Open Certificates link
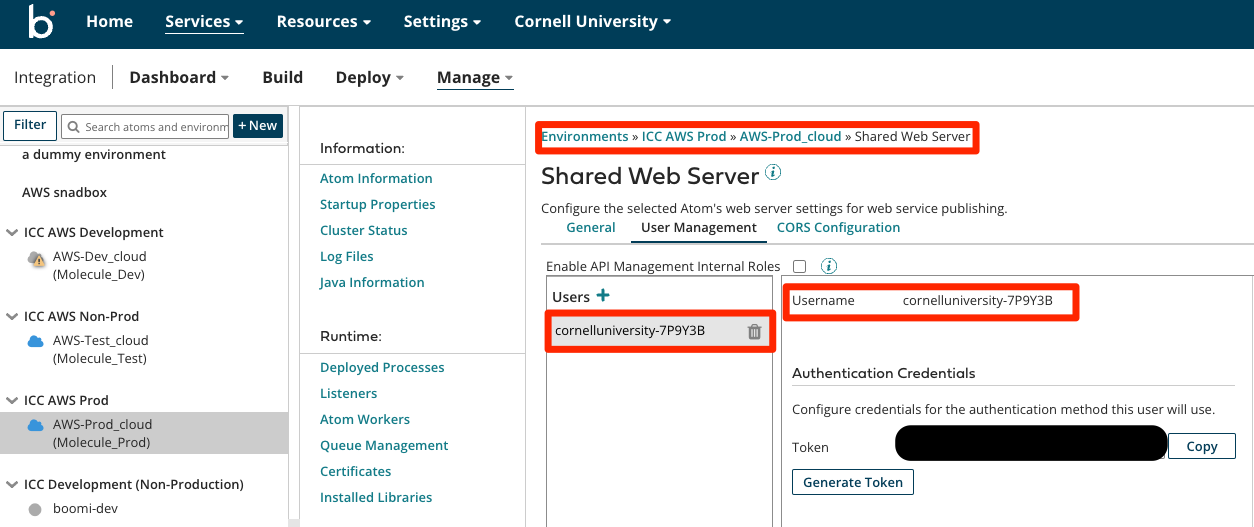 (x=356, y=471)
